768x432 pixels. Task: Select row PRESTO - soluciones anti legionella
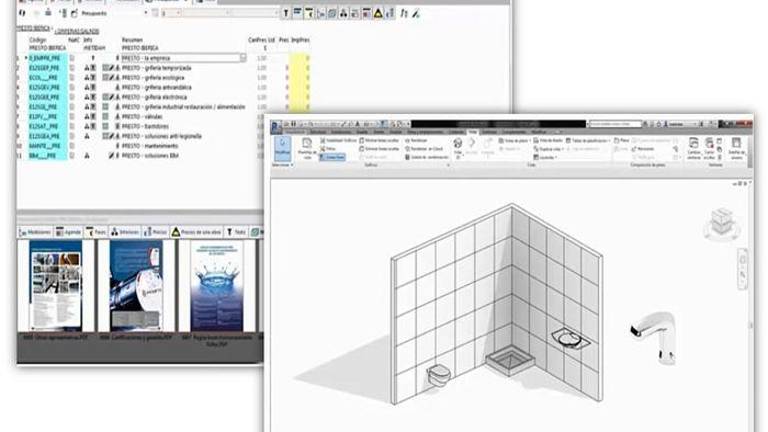point(162,136)
